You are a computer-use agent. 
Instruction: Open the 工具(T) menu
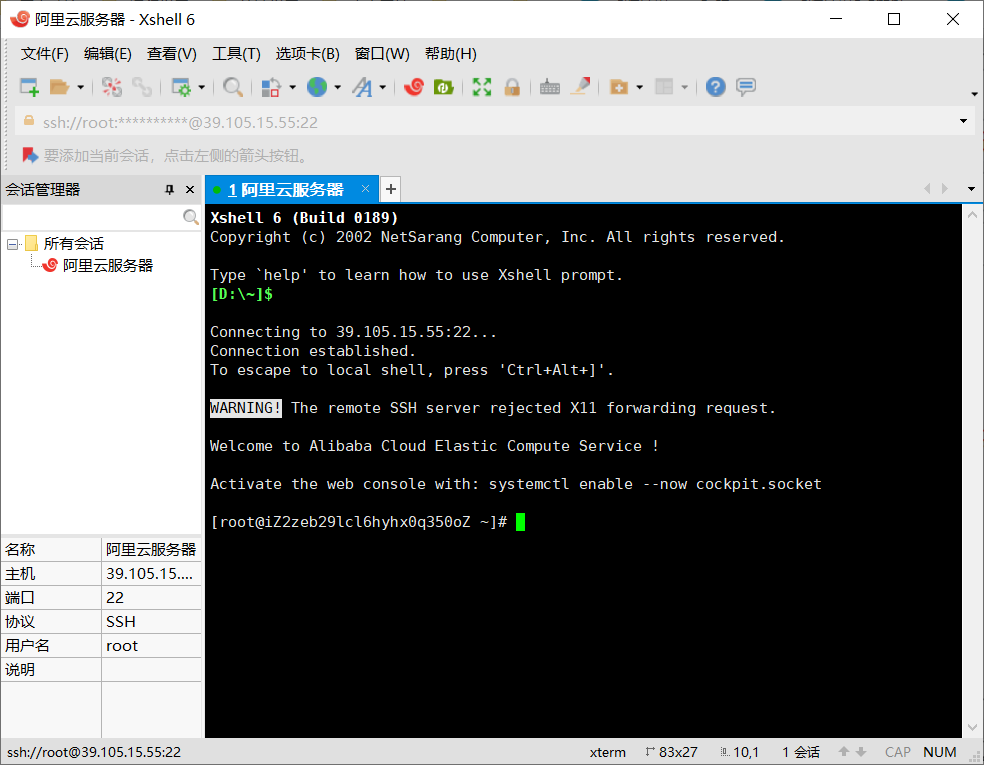(x=236, y=54)
